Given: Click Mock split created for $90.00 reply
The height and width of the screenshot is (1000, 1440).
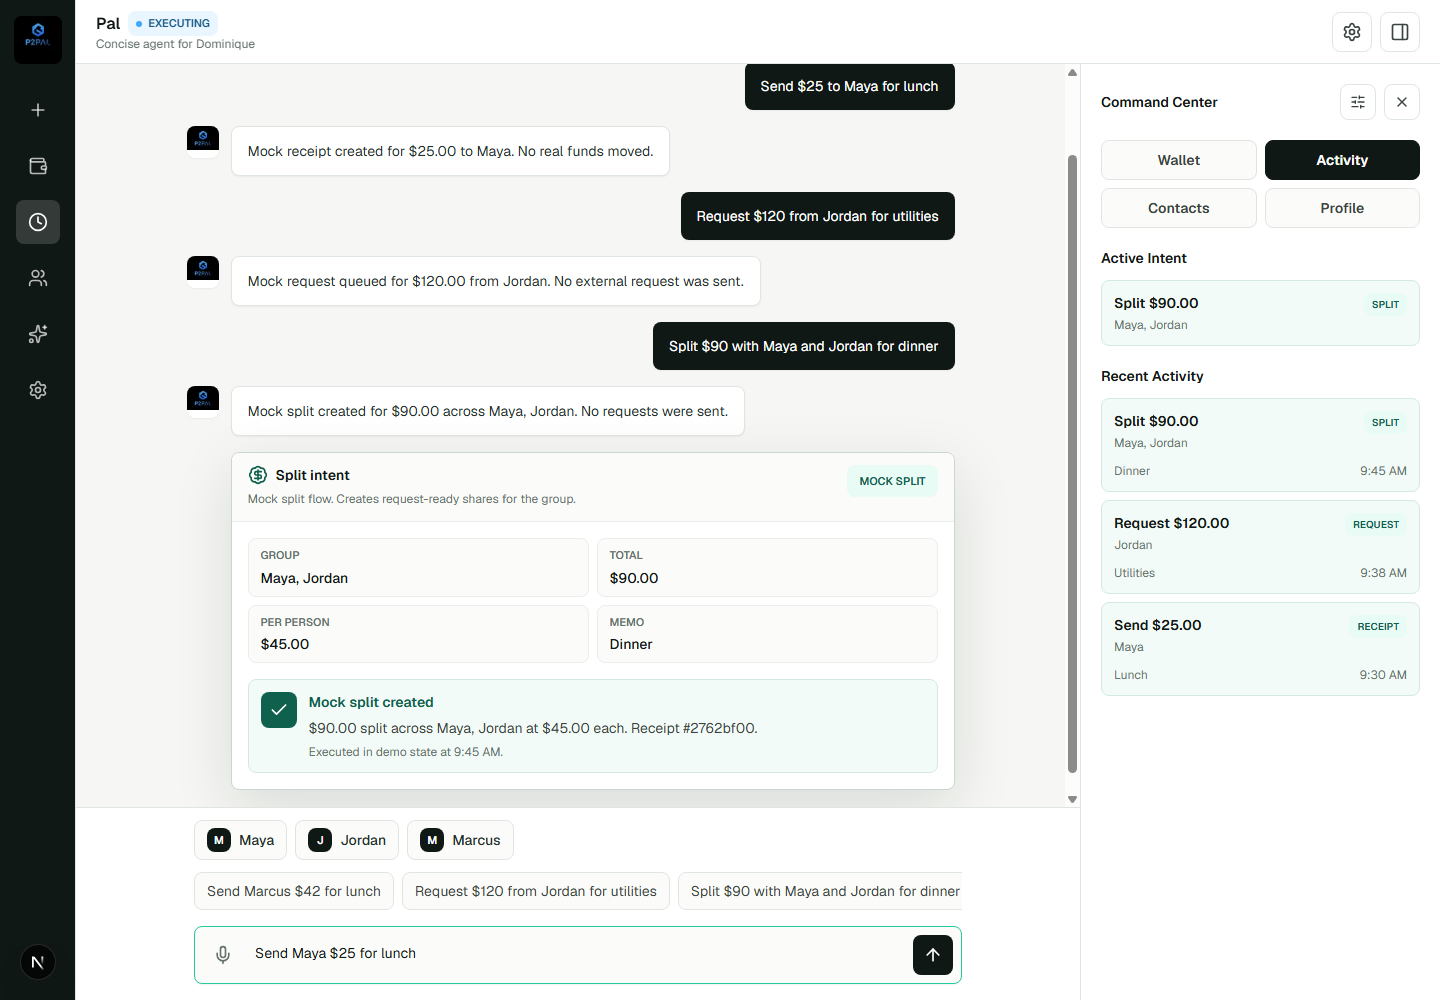Looking at the screenshot, I should [x=488, y=411].
